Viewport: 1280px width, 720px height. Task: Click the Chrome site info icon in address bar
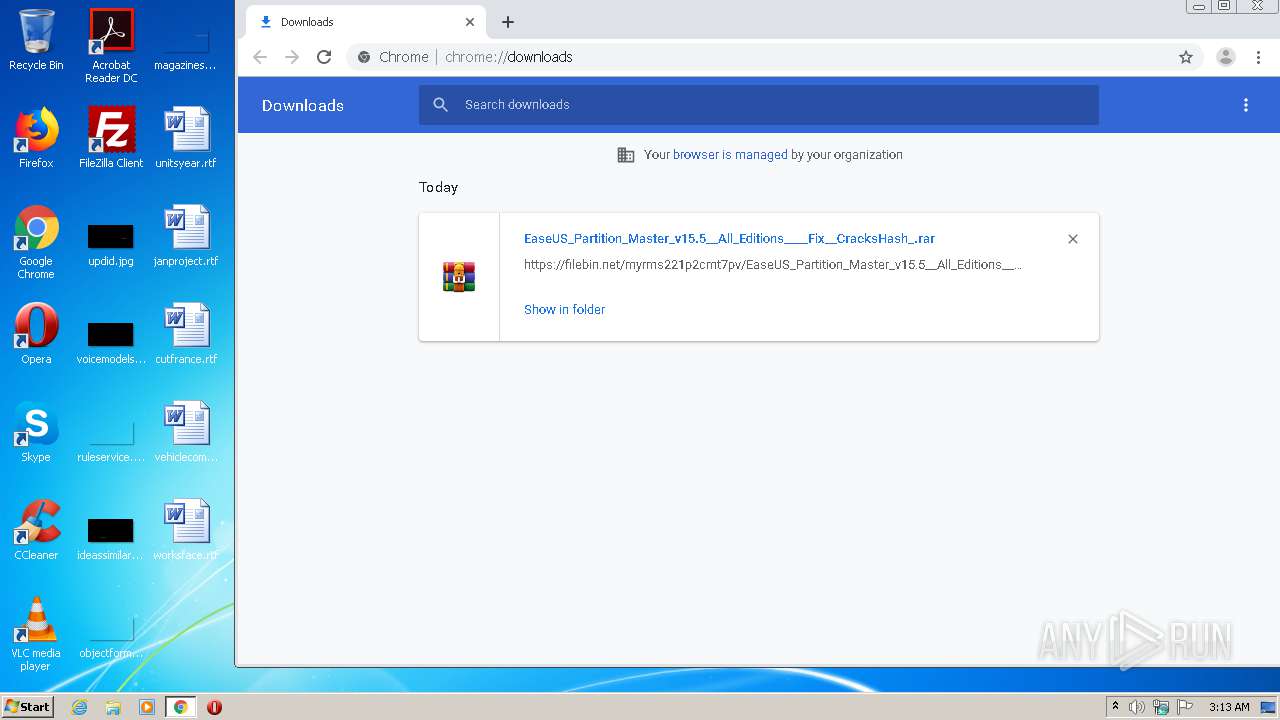pos(364,57)
